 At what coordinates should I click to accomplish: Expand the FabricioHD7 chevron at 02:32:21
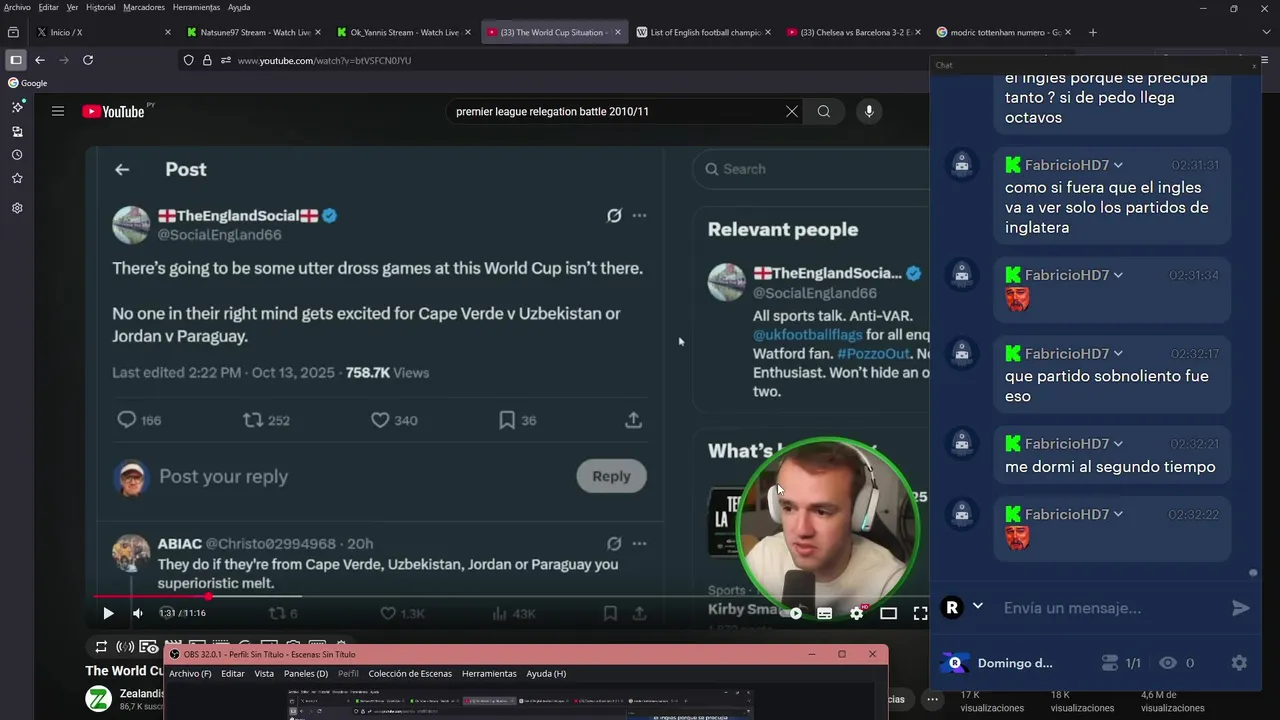pyautogui.click(x=1118, y=444)
